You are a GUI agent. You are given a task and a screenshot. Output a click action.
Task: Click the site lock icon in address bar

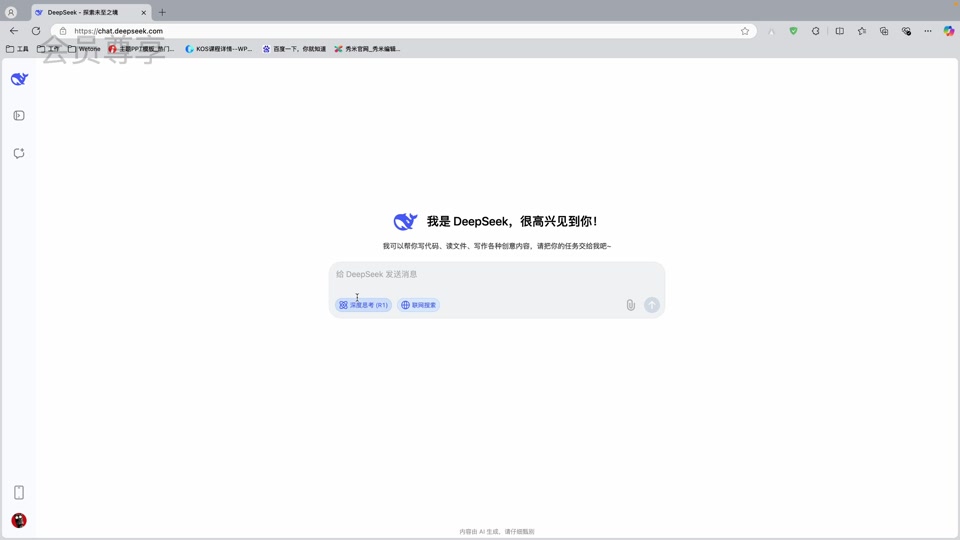[x=63, y=31]
